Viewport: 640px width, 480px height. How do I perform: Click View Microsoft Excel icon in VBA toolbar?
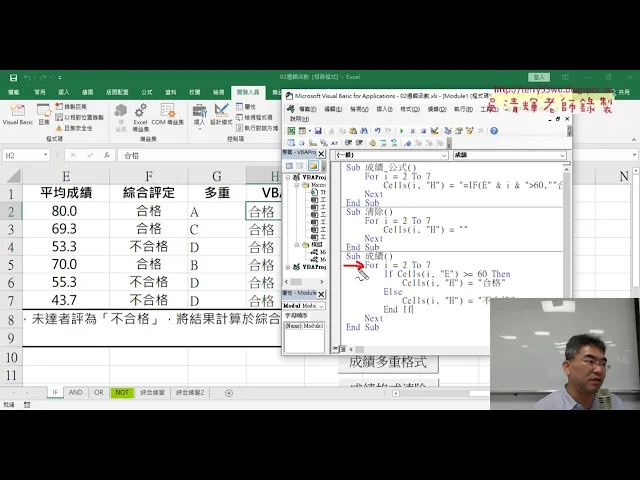291,131
